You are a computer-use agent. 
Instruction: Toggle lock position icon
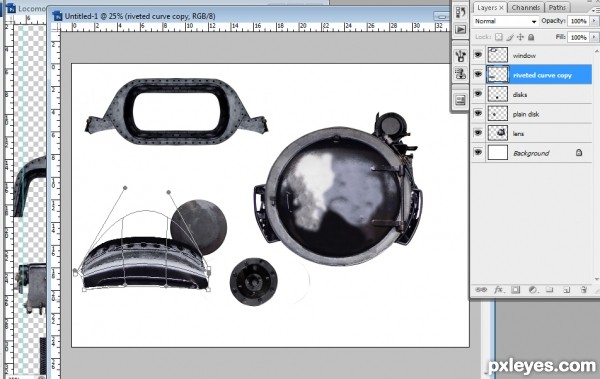[x=520, y=37]
